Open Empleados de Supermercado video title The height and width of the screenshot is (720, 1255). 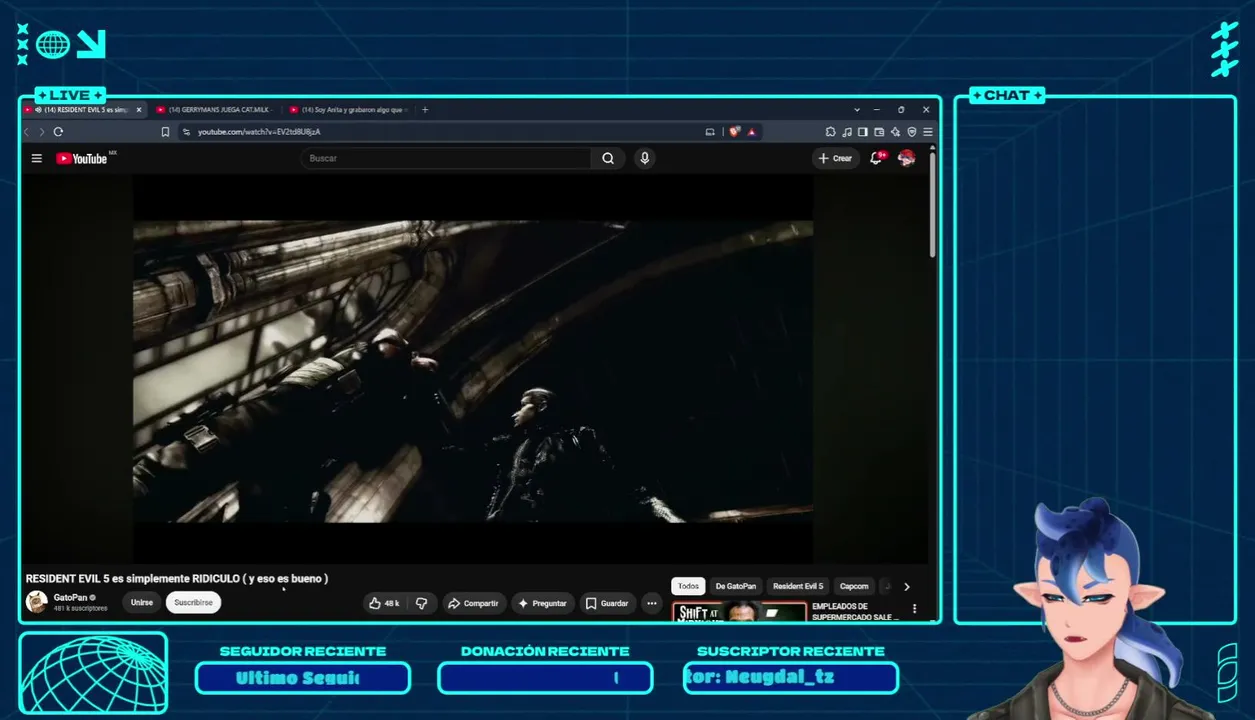(x=855, y=612)
